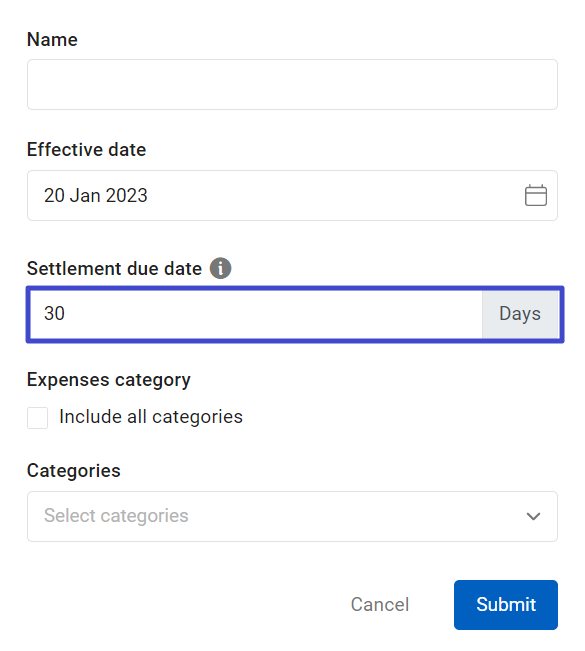Click the Effective date label

click(x=86, y=149)
